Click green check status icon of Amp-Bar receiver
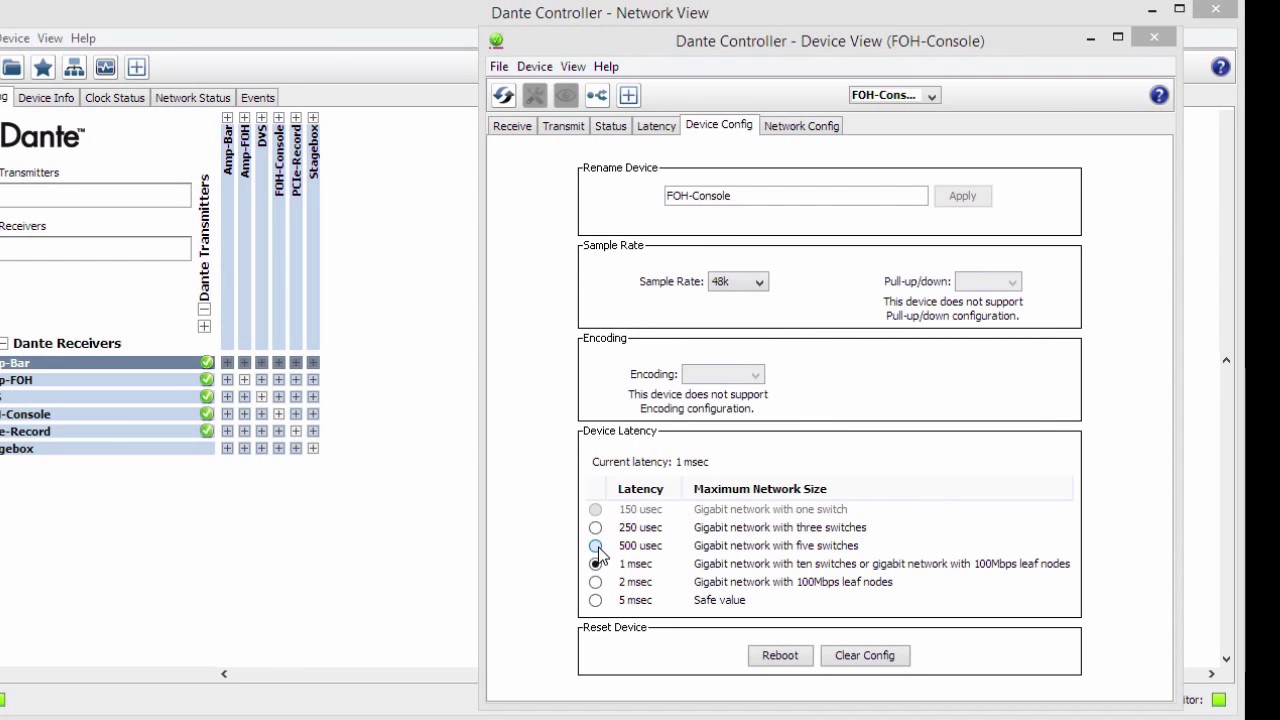The height and width of the screenshot is (720, 1280). point(207,362)
